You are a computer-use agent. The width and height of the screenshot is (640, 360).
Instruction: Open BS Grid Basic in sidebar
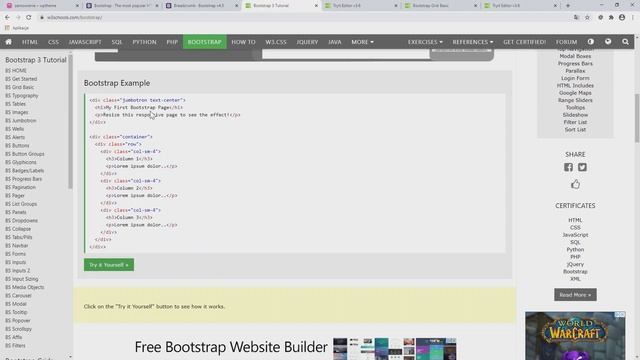pos(20,87)
